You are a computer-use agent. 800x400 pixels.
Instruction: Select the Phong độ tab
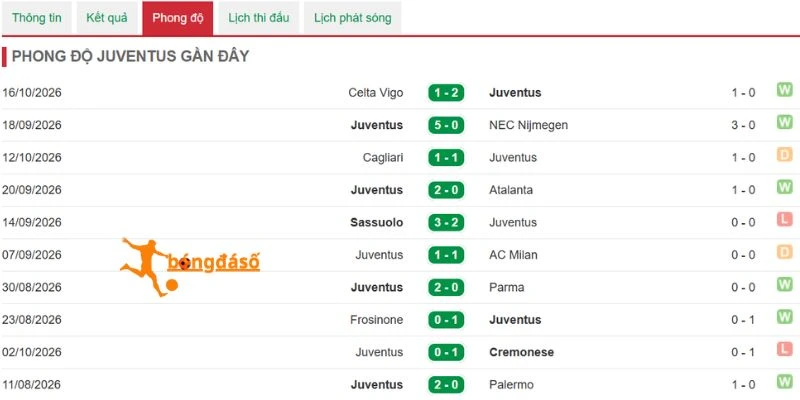tap(178, 18)
